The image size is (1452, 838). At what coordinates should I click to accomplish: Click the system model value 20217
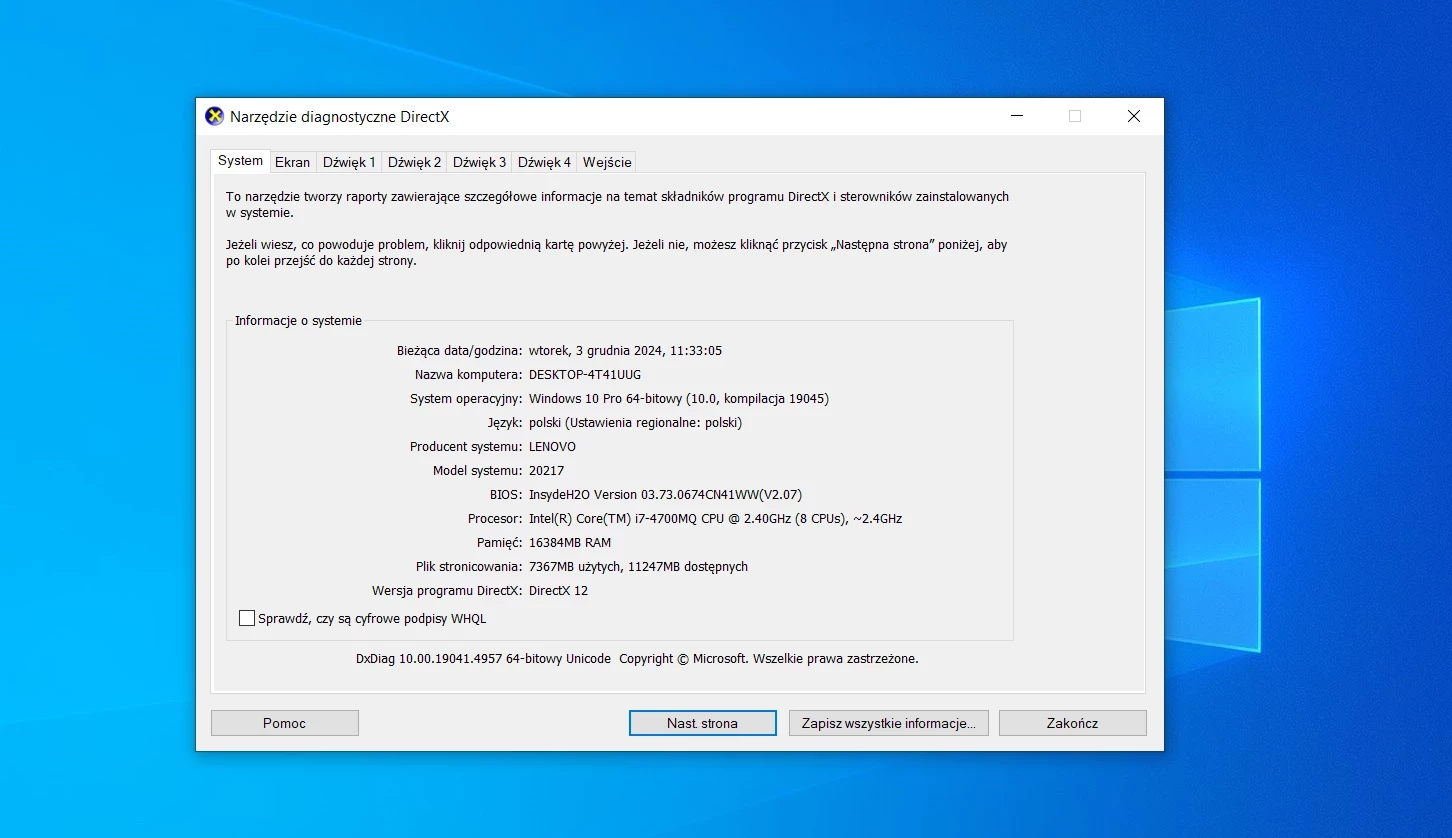coord(547,471)
